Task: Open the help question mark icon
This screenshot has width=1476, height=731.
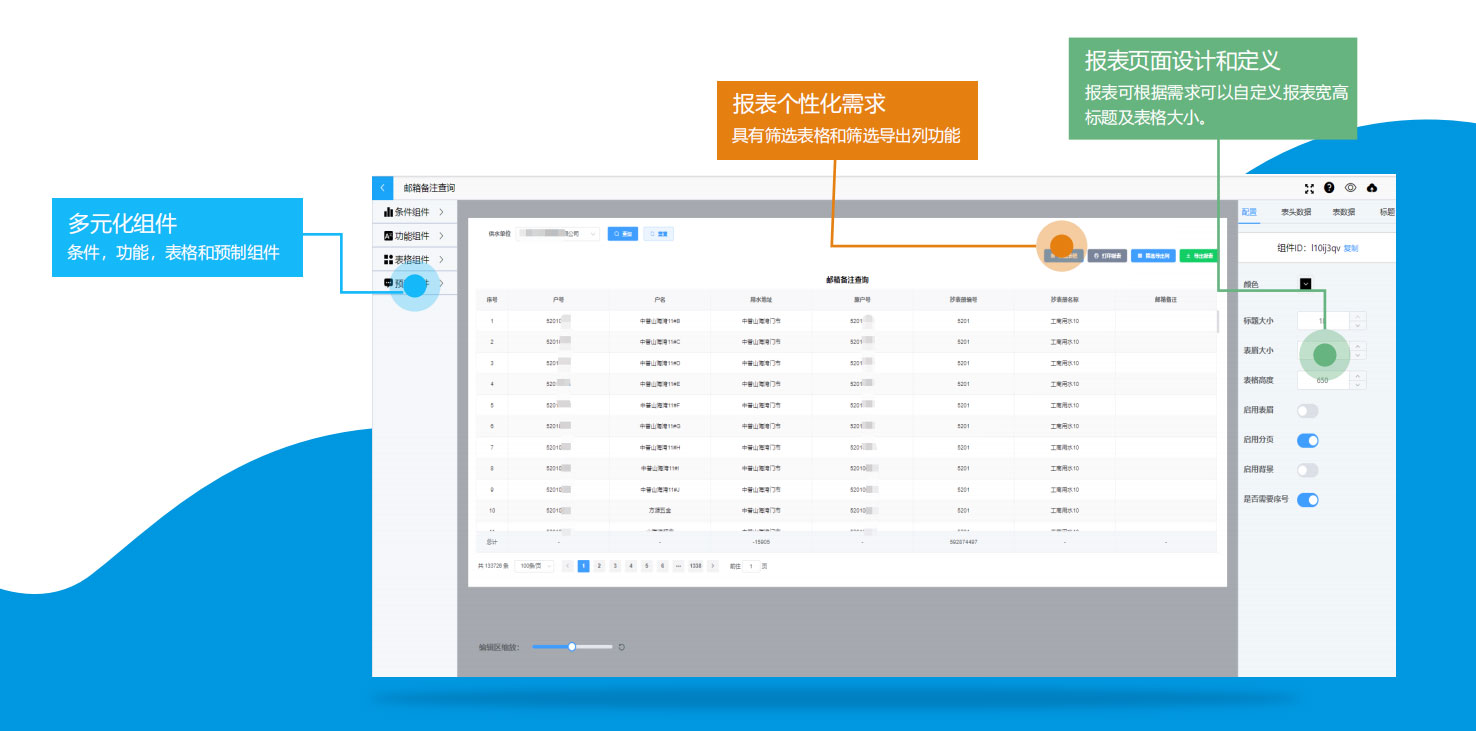Action: [x=1329, y=187]
